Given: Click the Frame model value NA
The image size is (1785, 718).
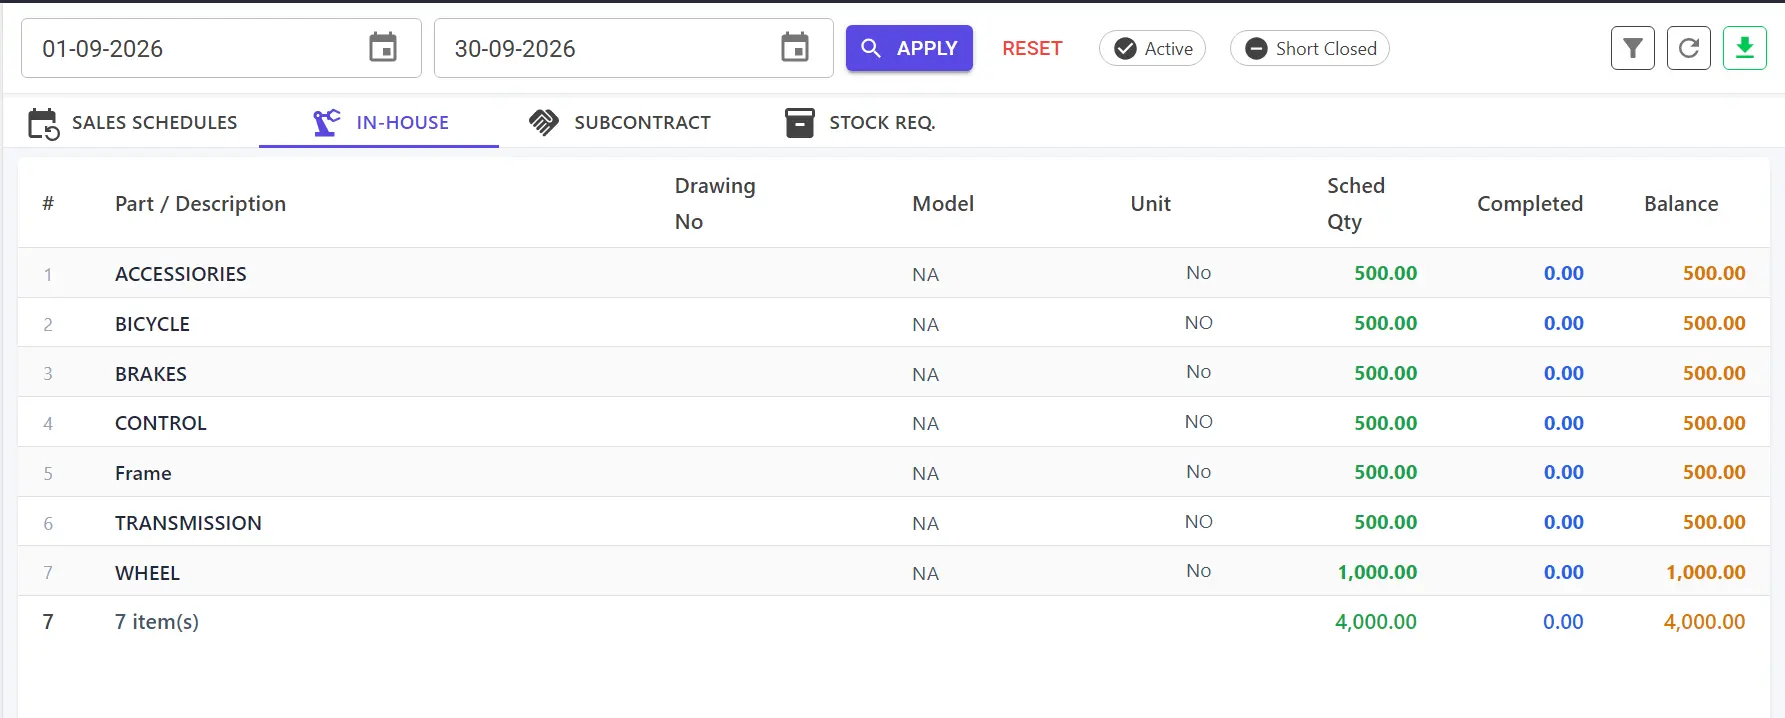Looking at the screenshot, I should 926,473.
